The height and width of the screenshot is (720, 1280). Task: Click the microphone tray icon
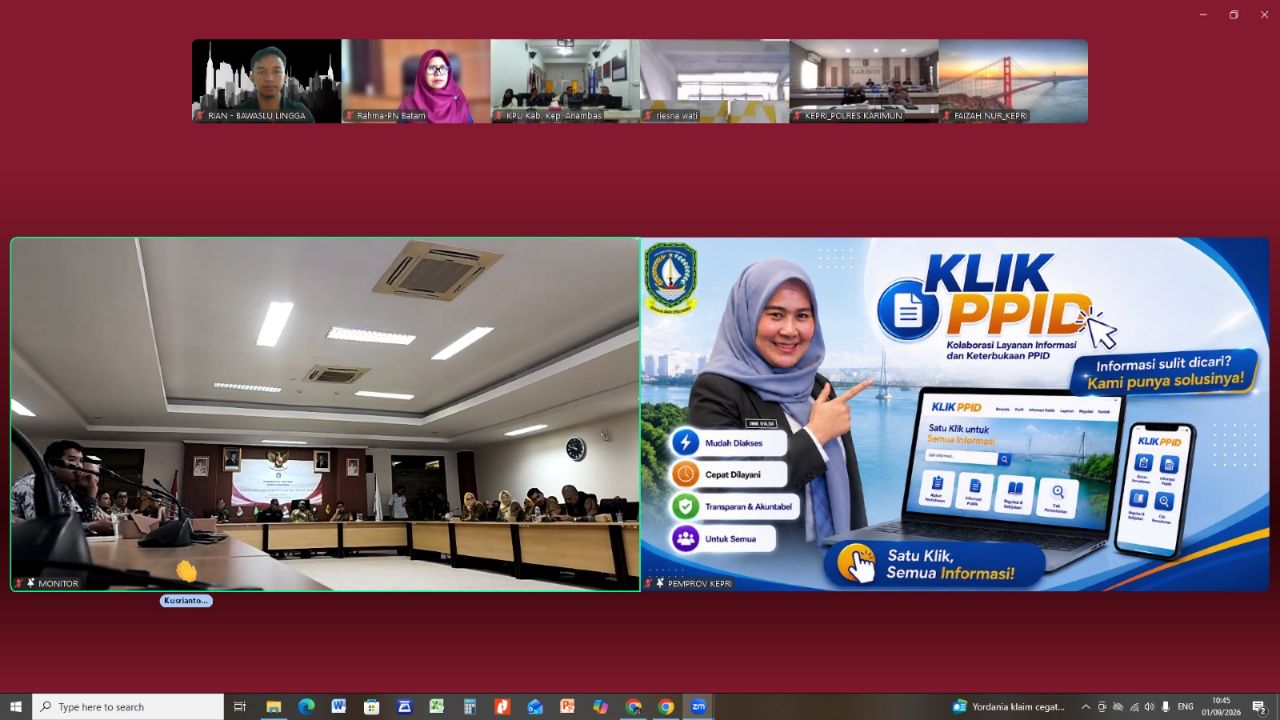1166,707
